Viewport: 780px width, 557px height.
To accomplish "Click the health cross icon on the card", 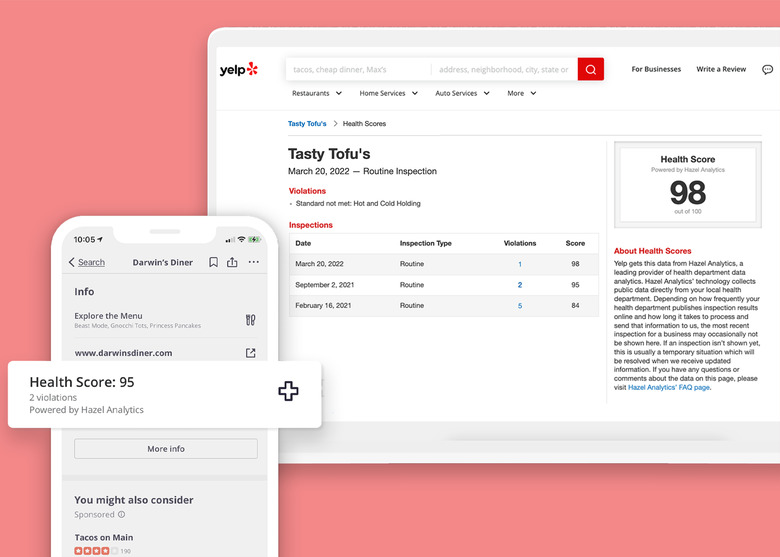I will [x=288, y=391].
